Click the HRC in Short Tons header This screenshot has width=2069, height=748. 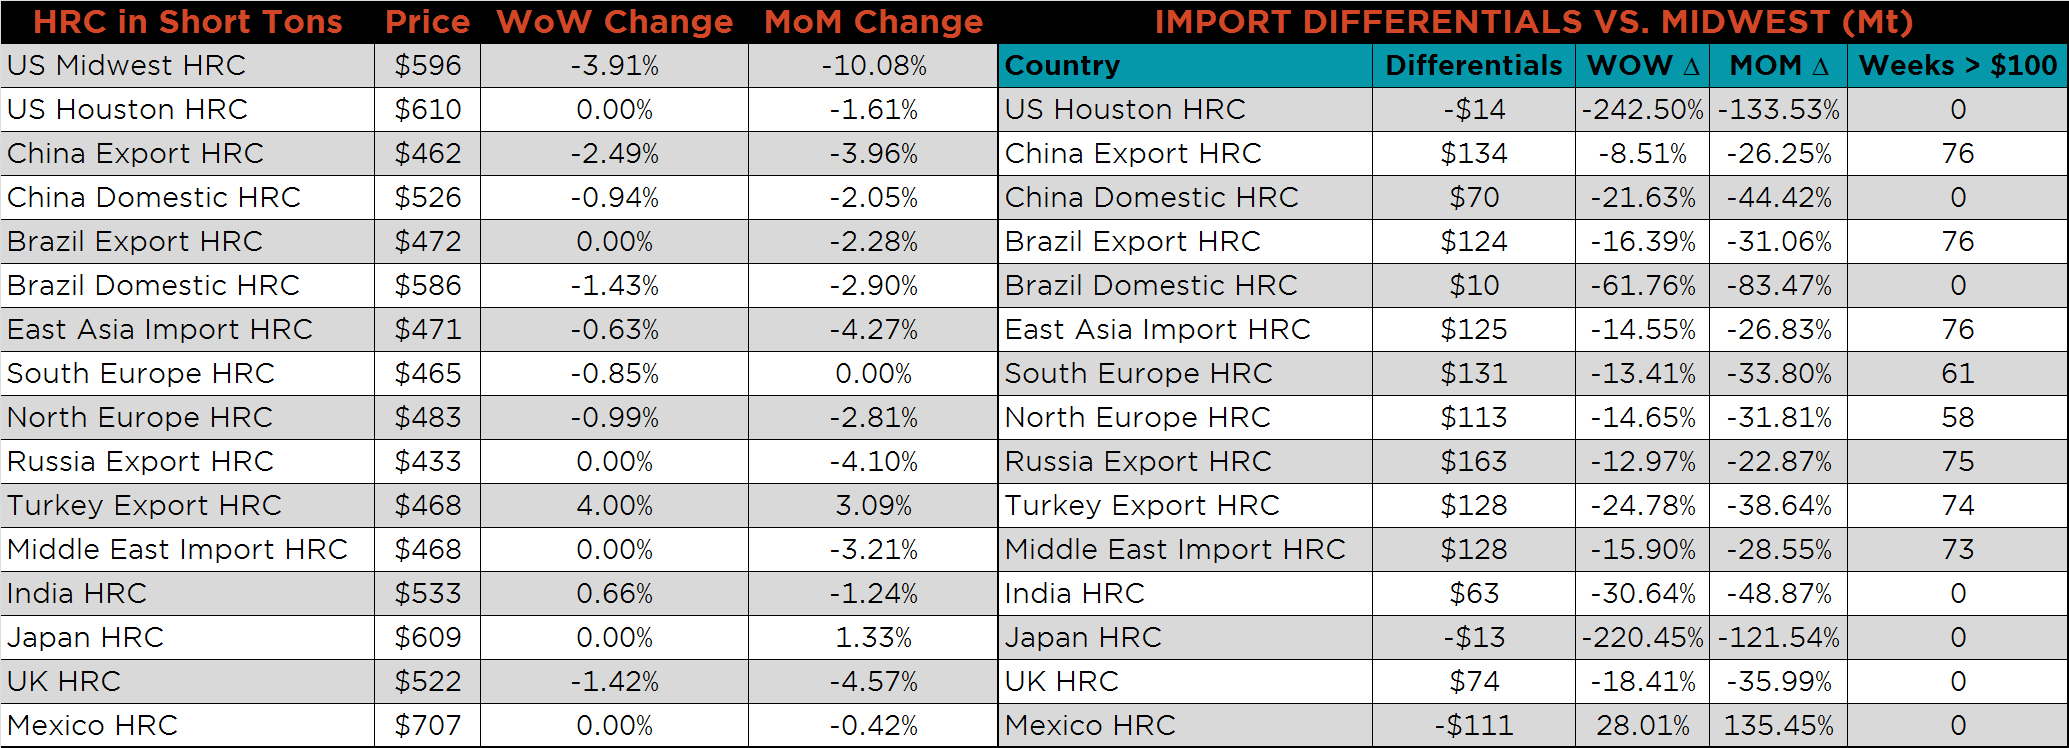click(x=188, y=22)
